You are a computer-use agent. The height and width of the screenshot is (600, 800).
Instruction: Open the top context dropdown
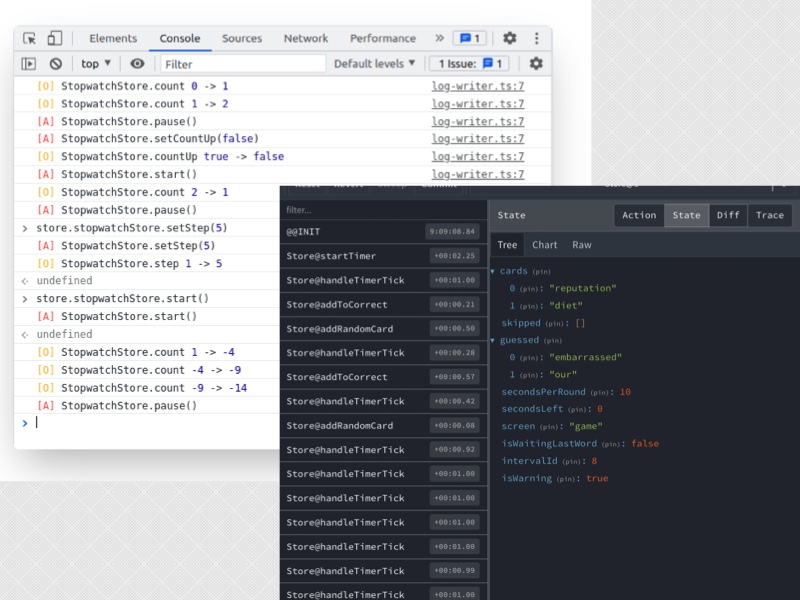tap(96, 64)
